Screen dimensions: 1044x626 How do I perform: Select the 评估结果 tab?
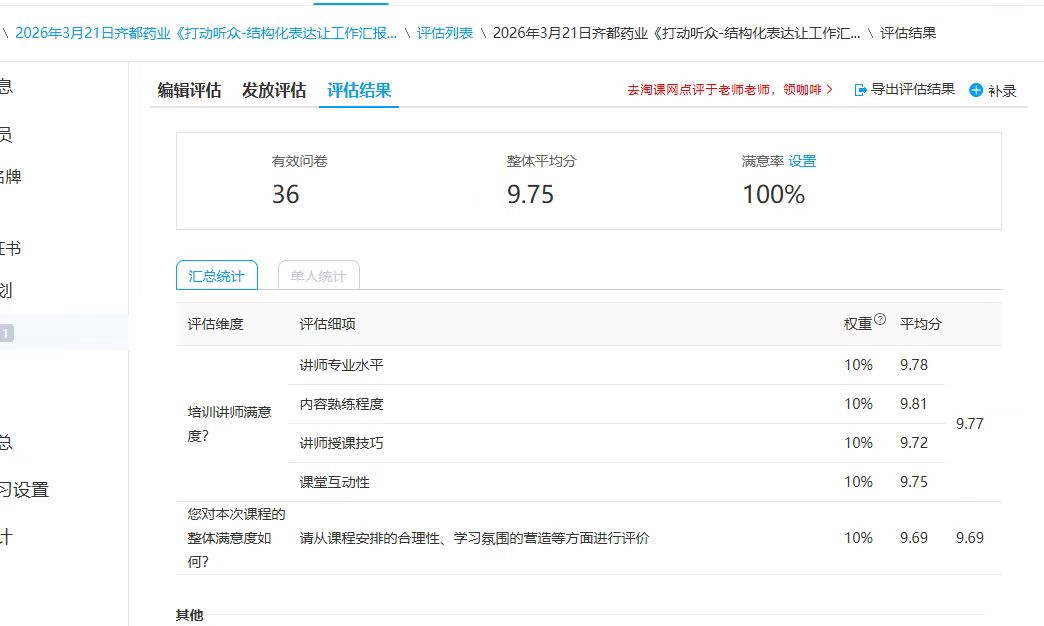(359, 90)
